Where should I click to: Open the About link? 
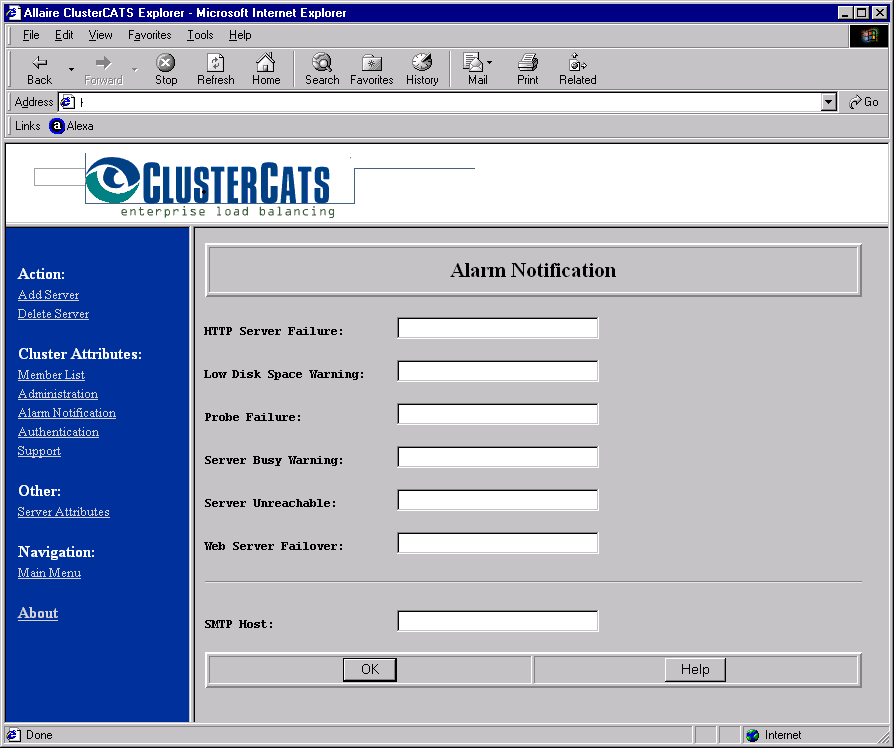coord(38,613)
